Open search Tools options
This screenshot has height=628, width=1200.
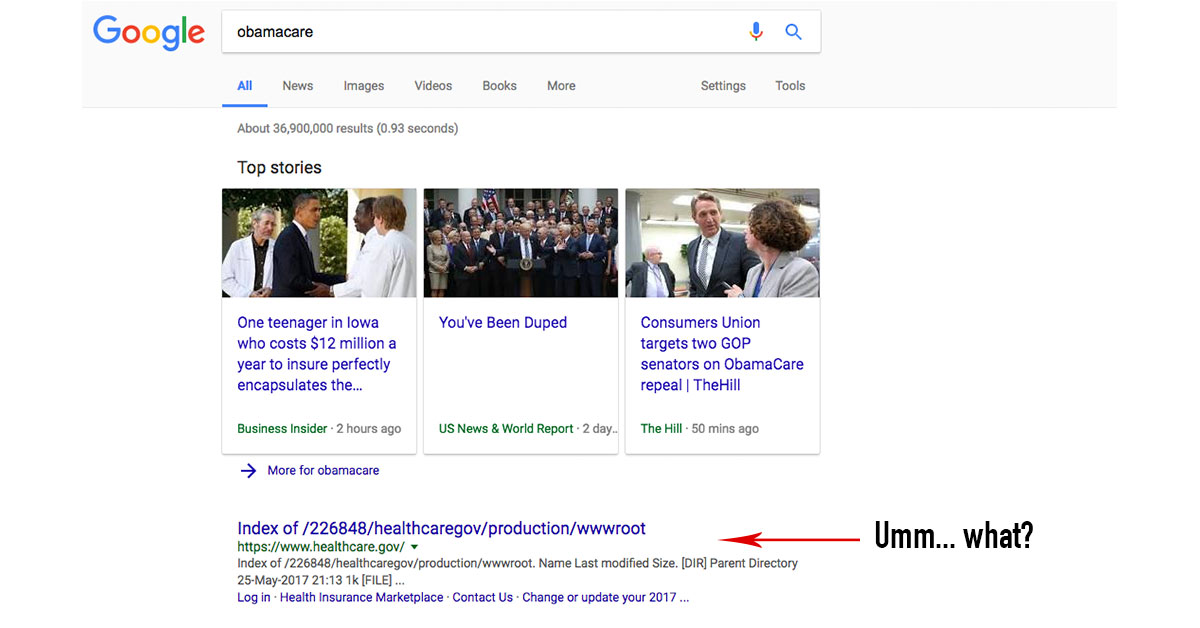790,86
